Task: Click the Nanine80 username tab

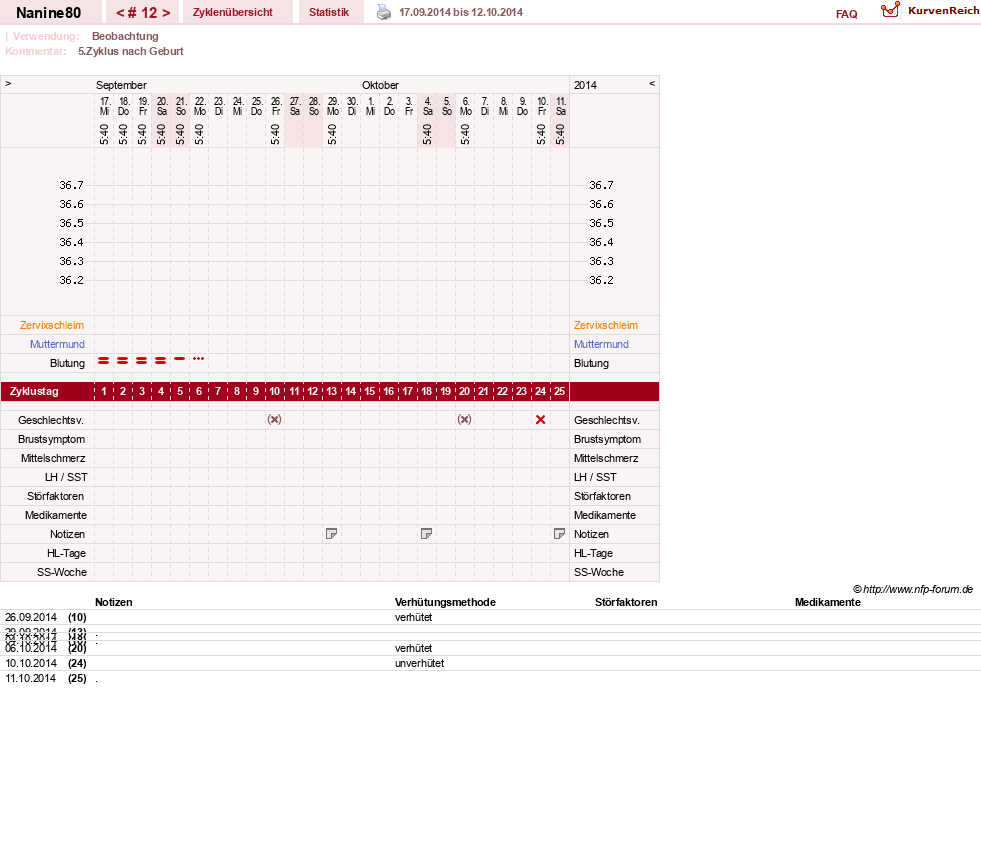Action: (x=49, y=13)
